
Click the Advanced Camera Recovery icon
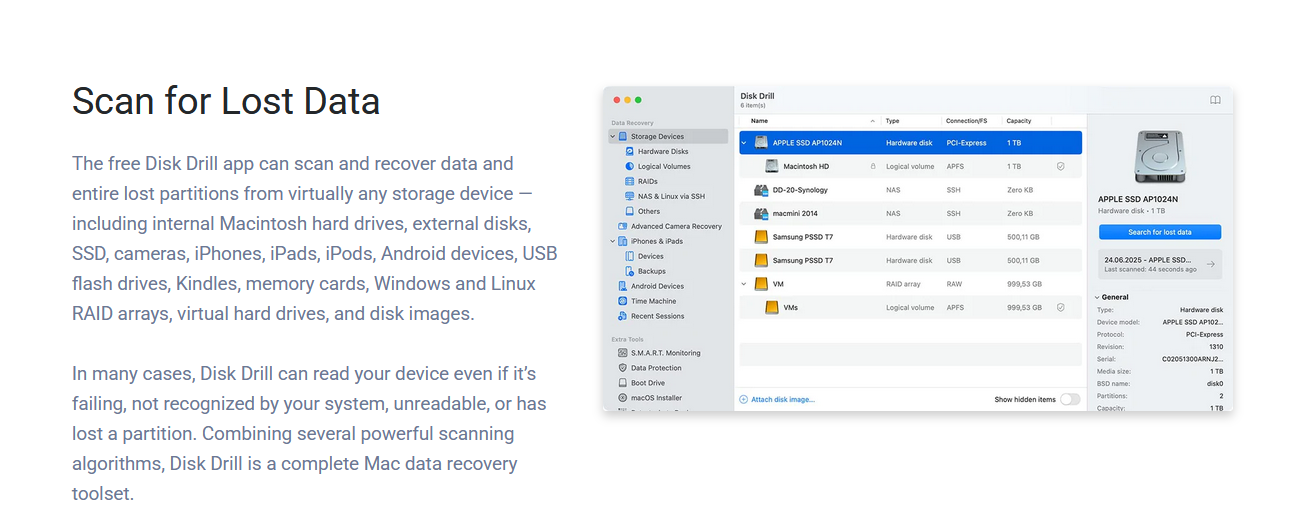tap(622, 226)
